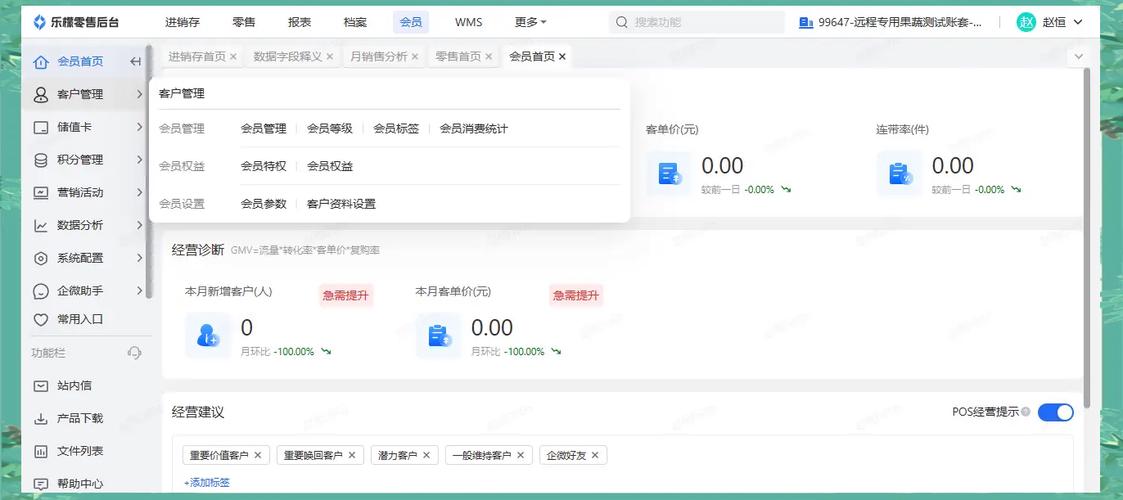Viewport: 1123px width, 500px height.
Task: Open 会员消费统计 in the flyout menu
Action: point(473,129)
